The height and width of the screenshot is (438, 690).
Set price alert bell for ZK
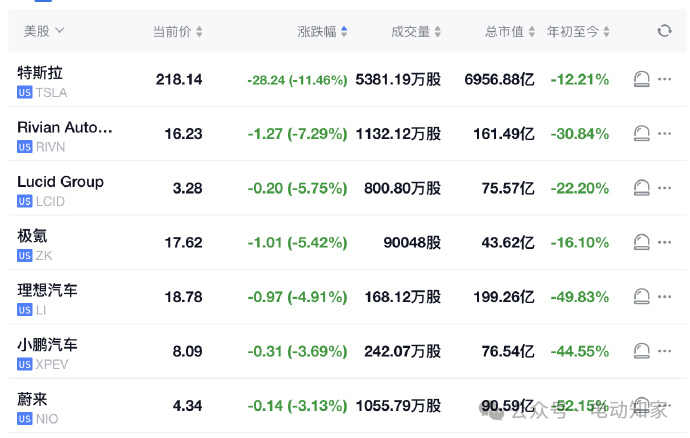[642, 242]
